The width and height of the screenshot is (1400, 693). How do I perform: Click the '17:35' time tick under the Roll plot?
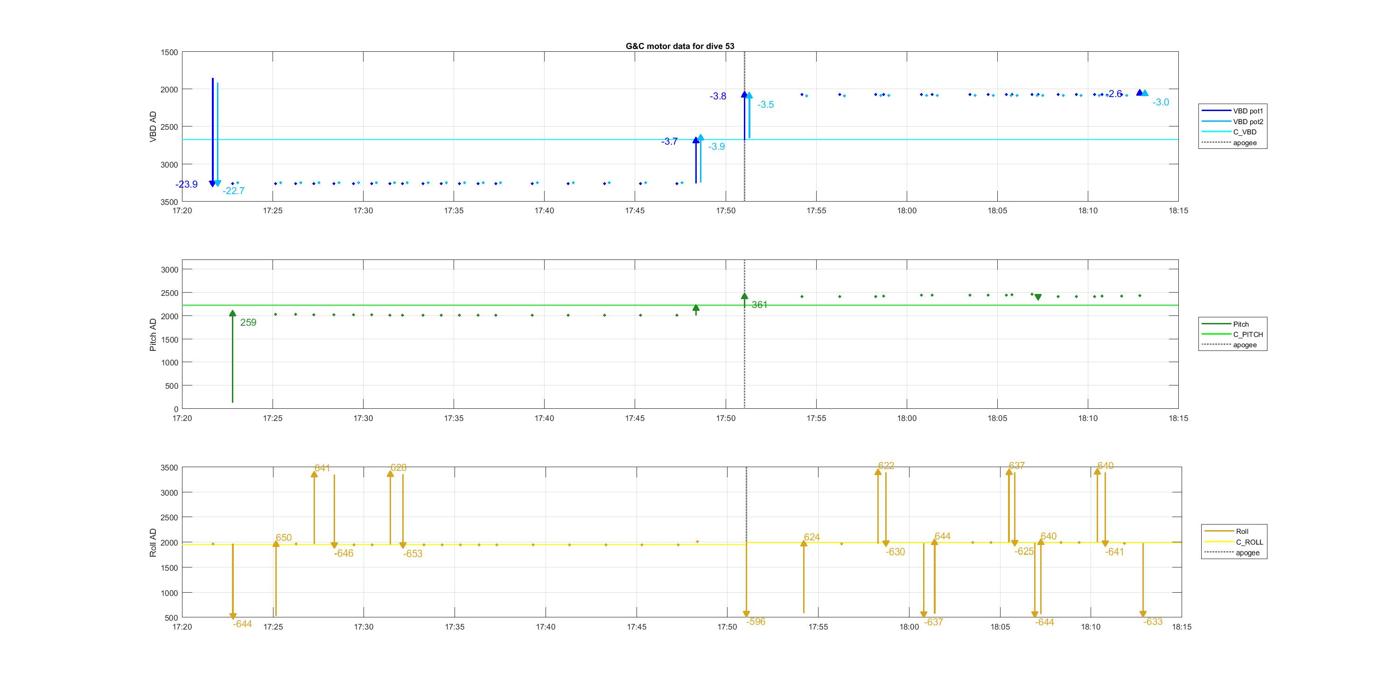[x=455, y=627]
